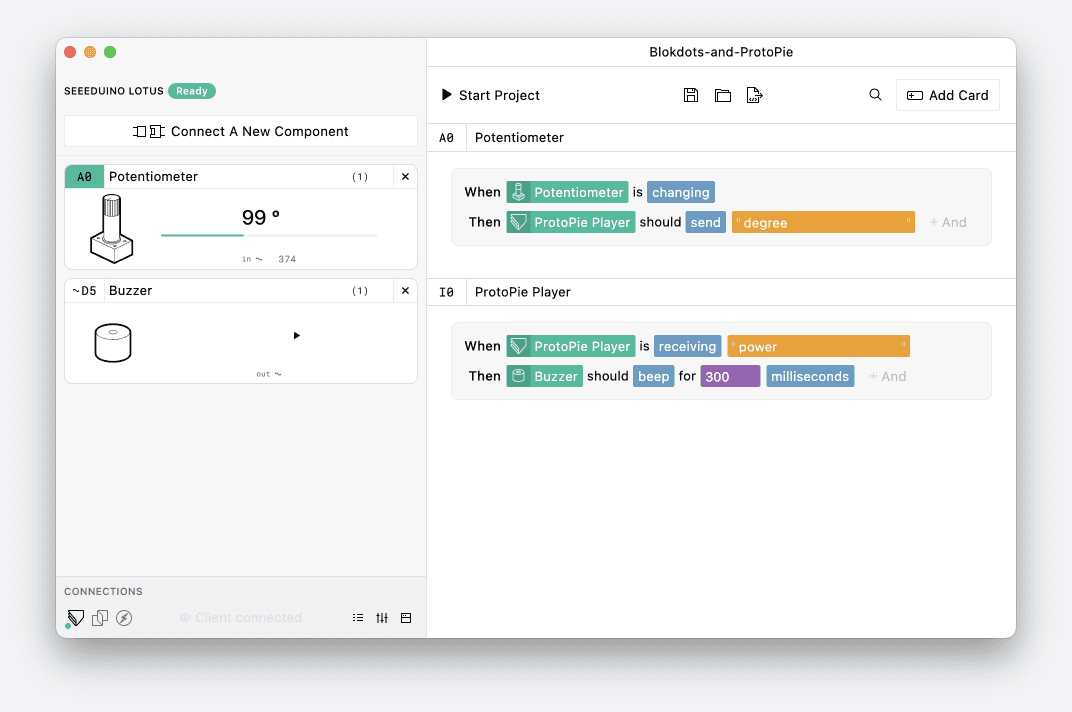1072x712 pixels.
Task: Click the Ready status badge
Action: (x=191, y=91)
